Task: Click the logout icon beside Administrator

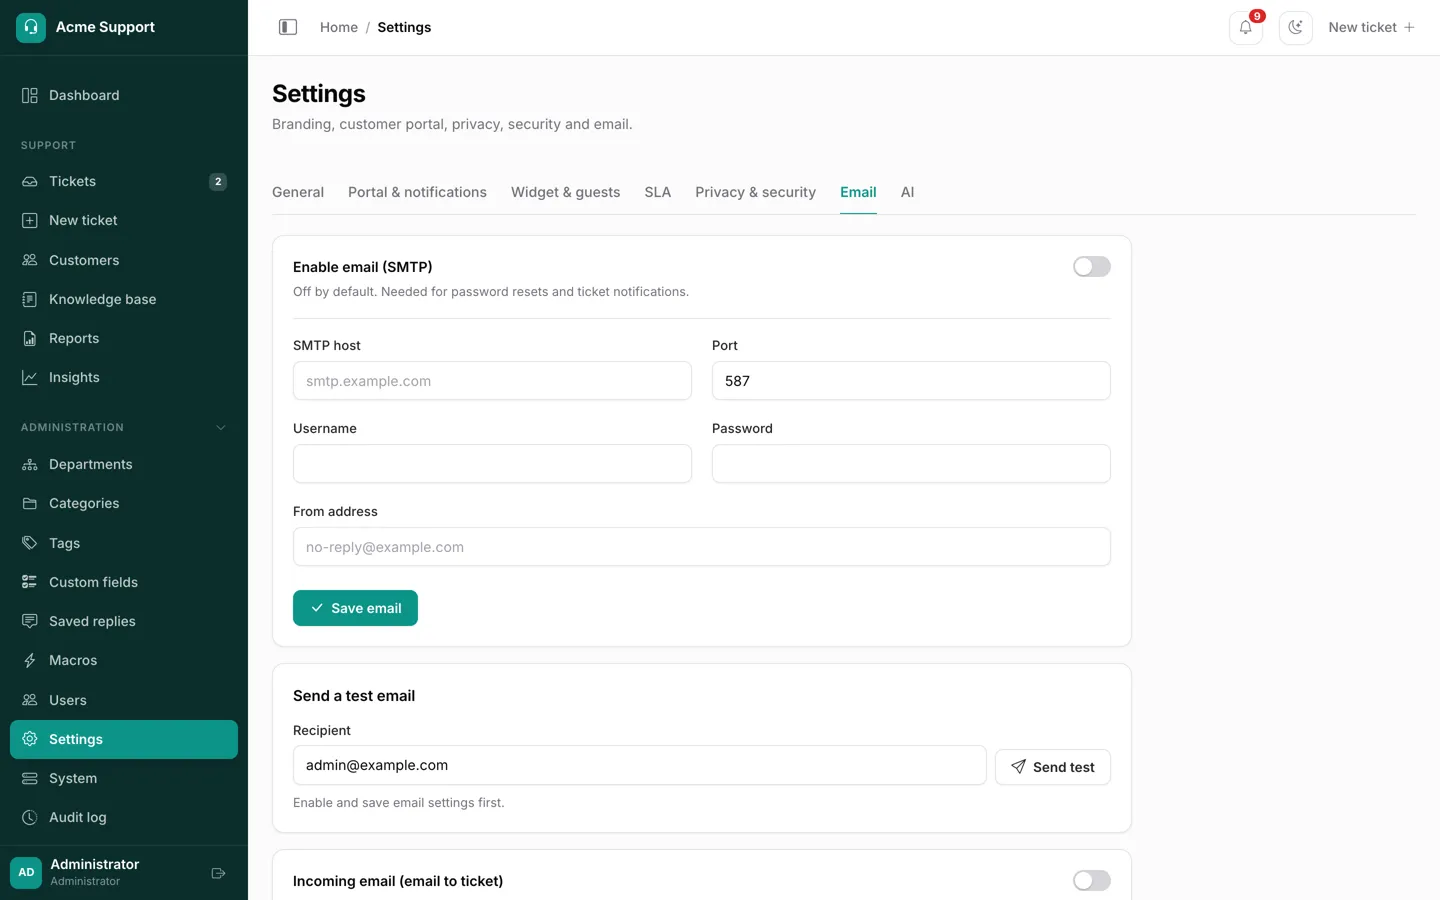Action: [218, 873]
